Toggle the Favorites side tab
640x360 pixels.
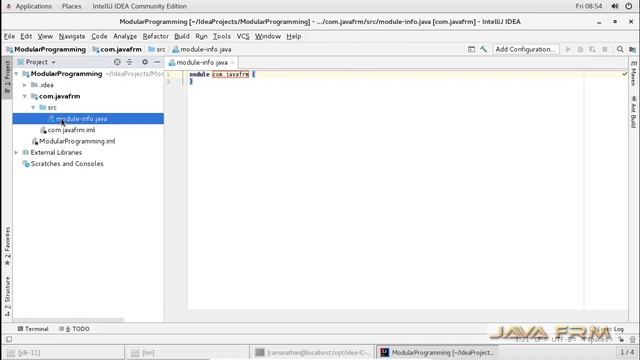tap(7, 246)
